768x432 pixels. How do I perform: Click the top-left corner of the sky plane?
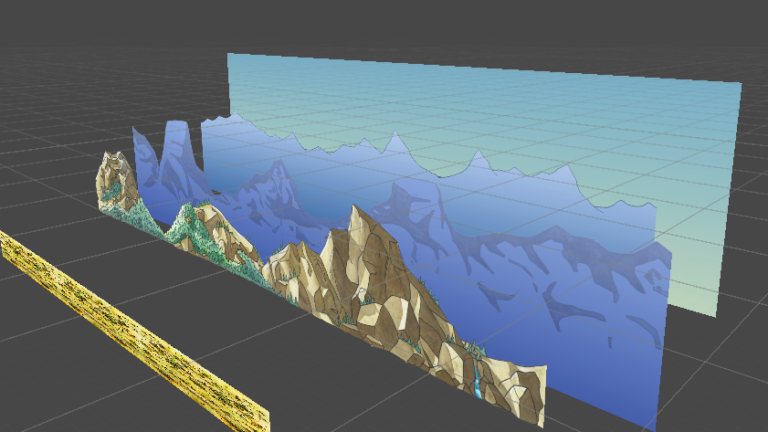230,56
